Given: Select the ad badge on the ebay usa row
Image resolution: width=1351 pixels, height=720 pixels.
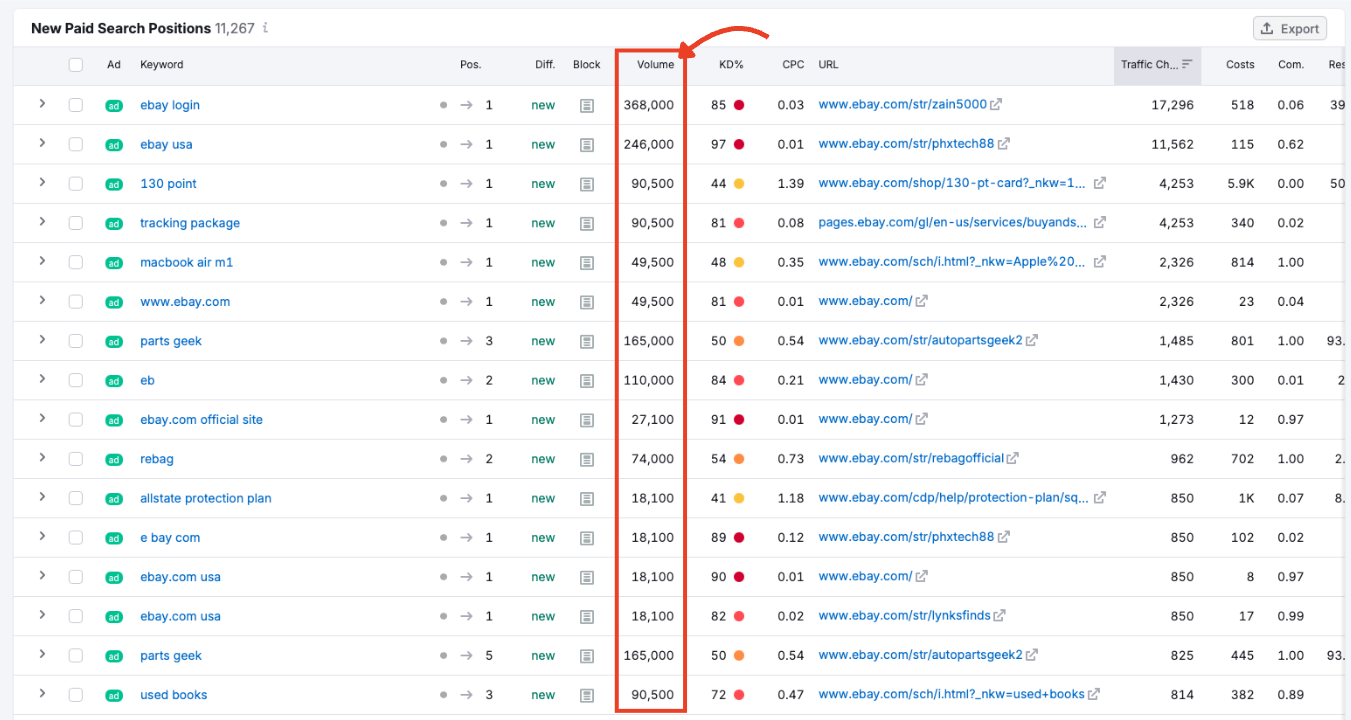Looking at the screenshot, I should 114,144.
